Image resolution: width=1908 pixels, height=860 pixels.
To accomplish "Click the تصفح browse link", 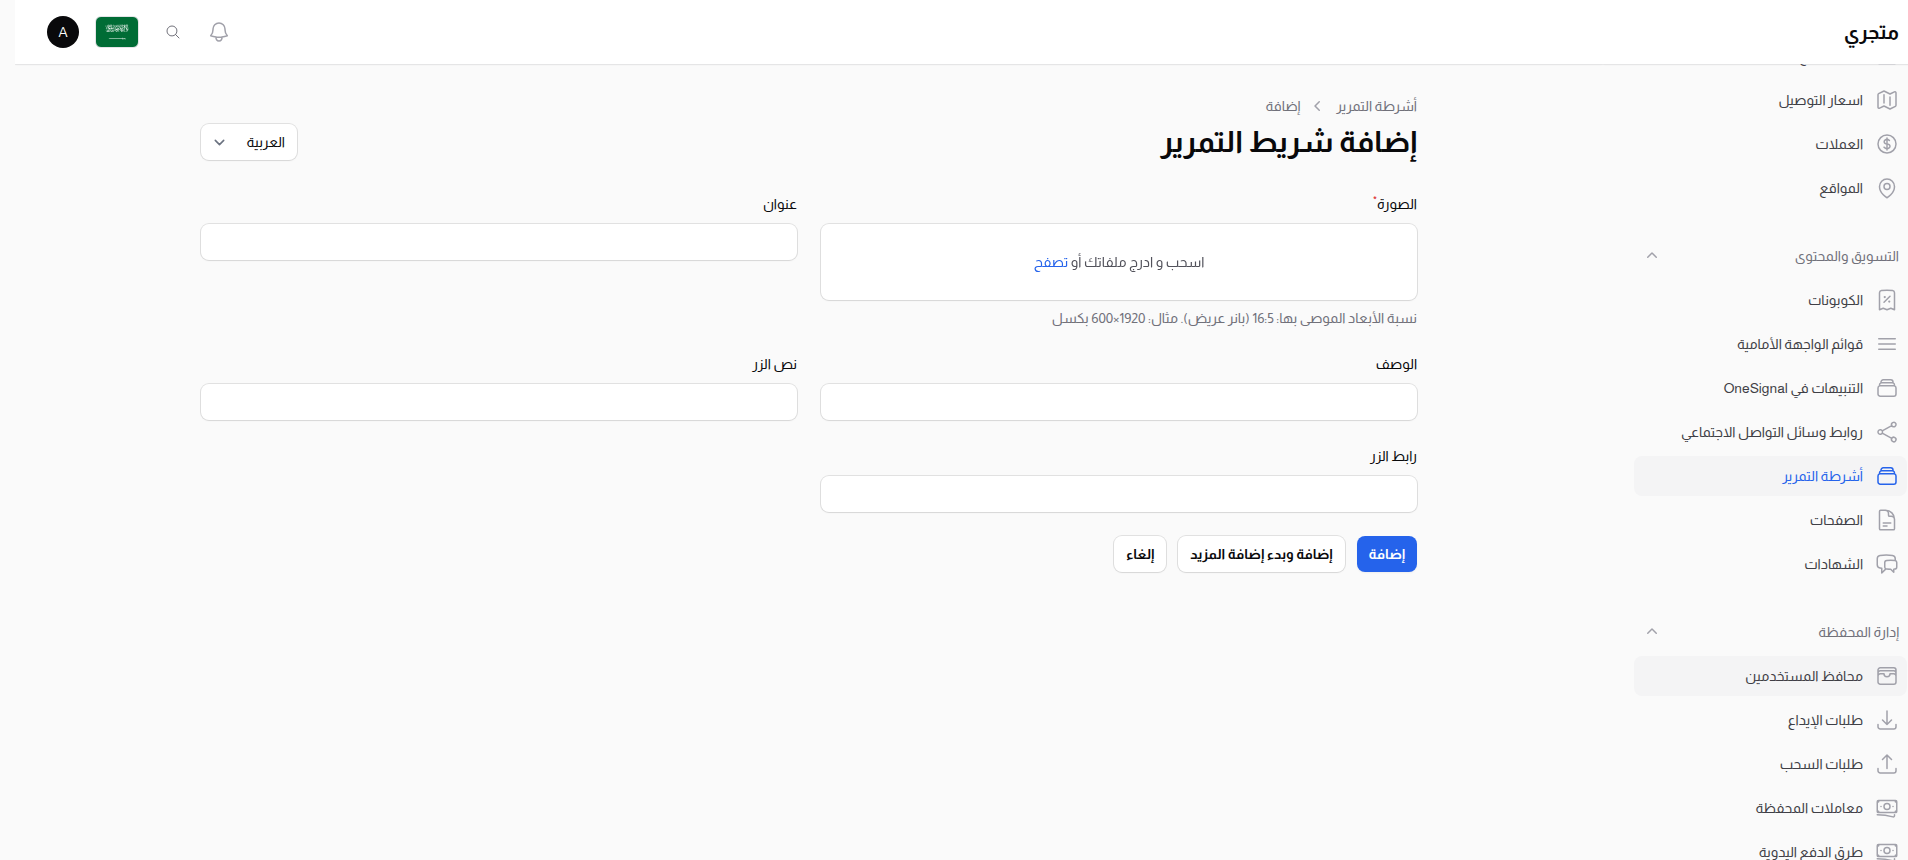I will 1051,262.
